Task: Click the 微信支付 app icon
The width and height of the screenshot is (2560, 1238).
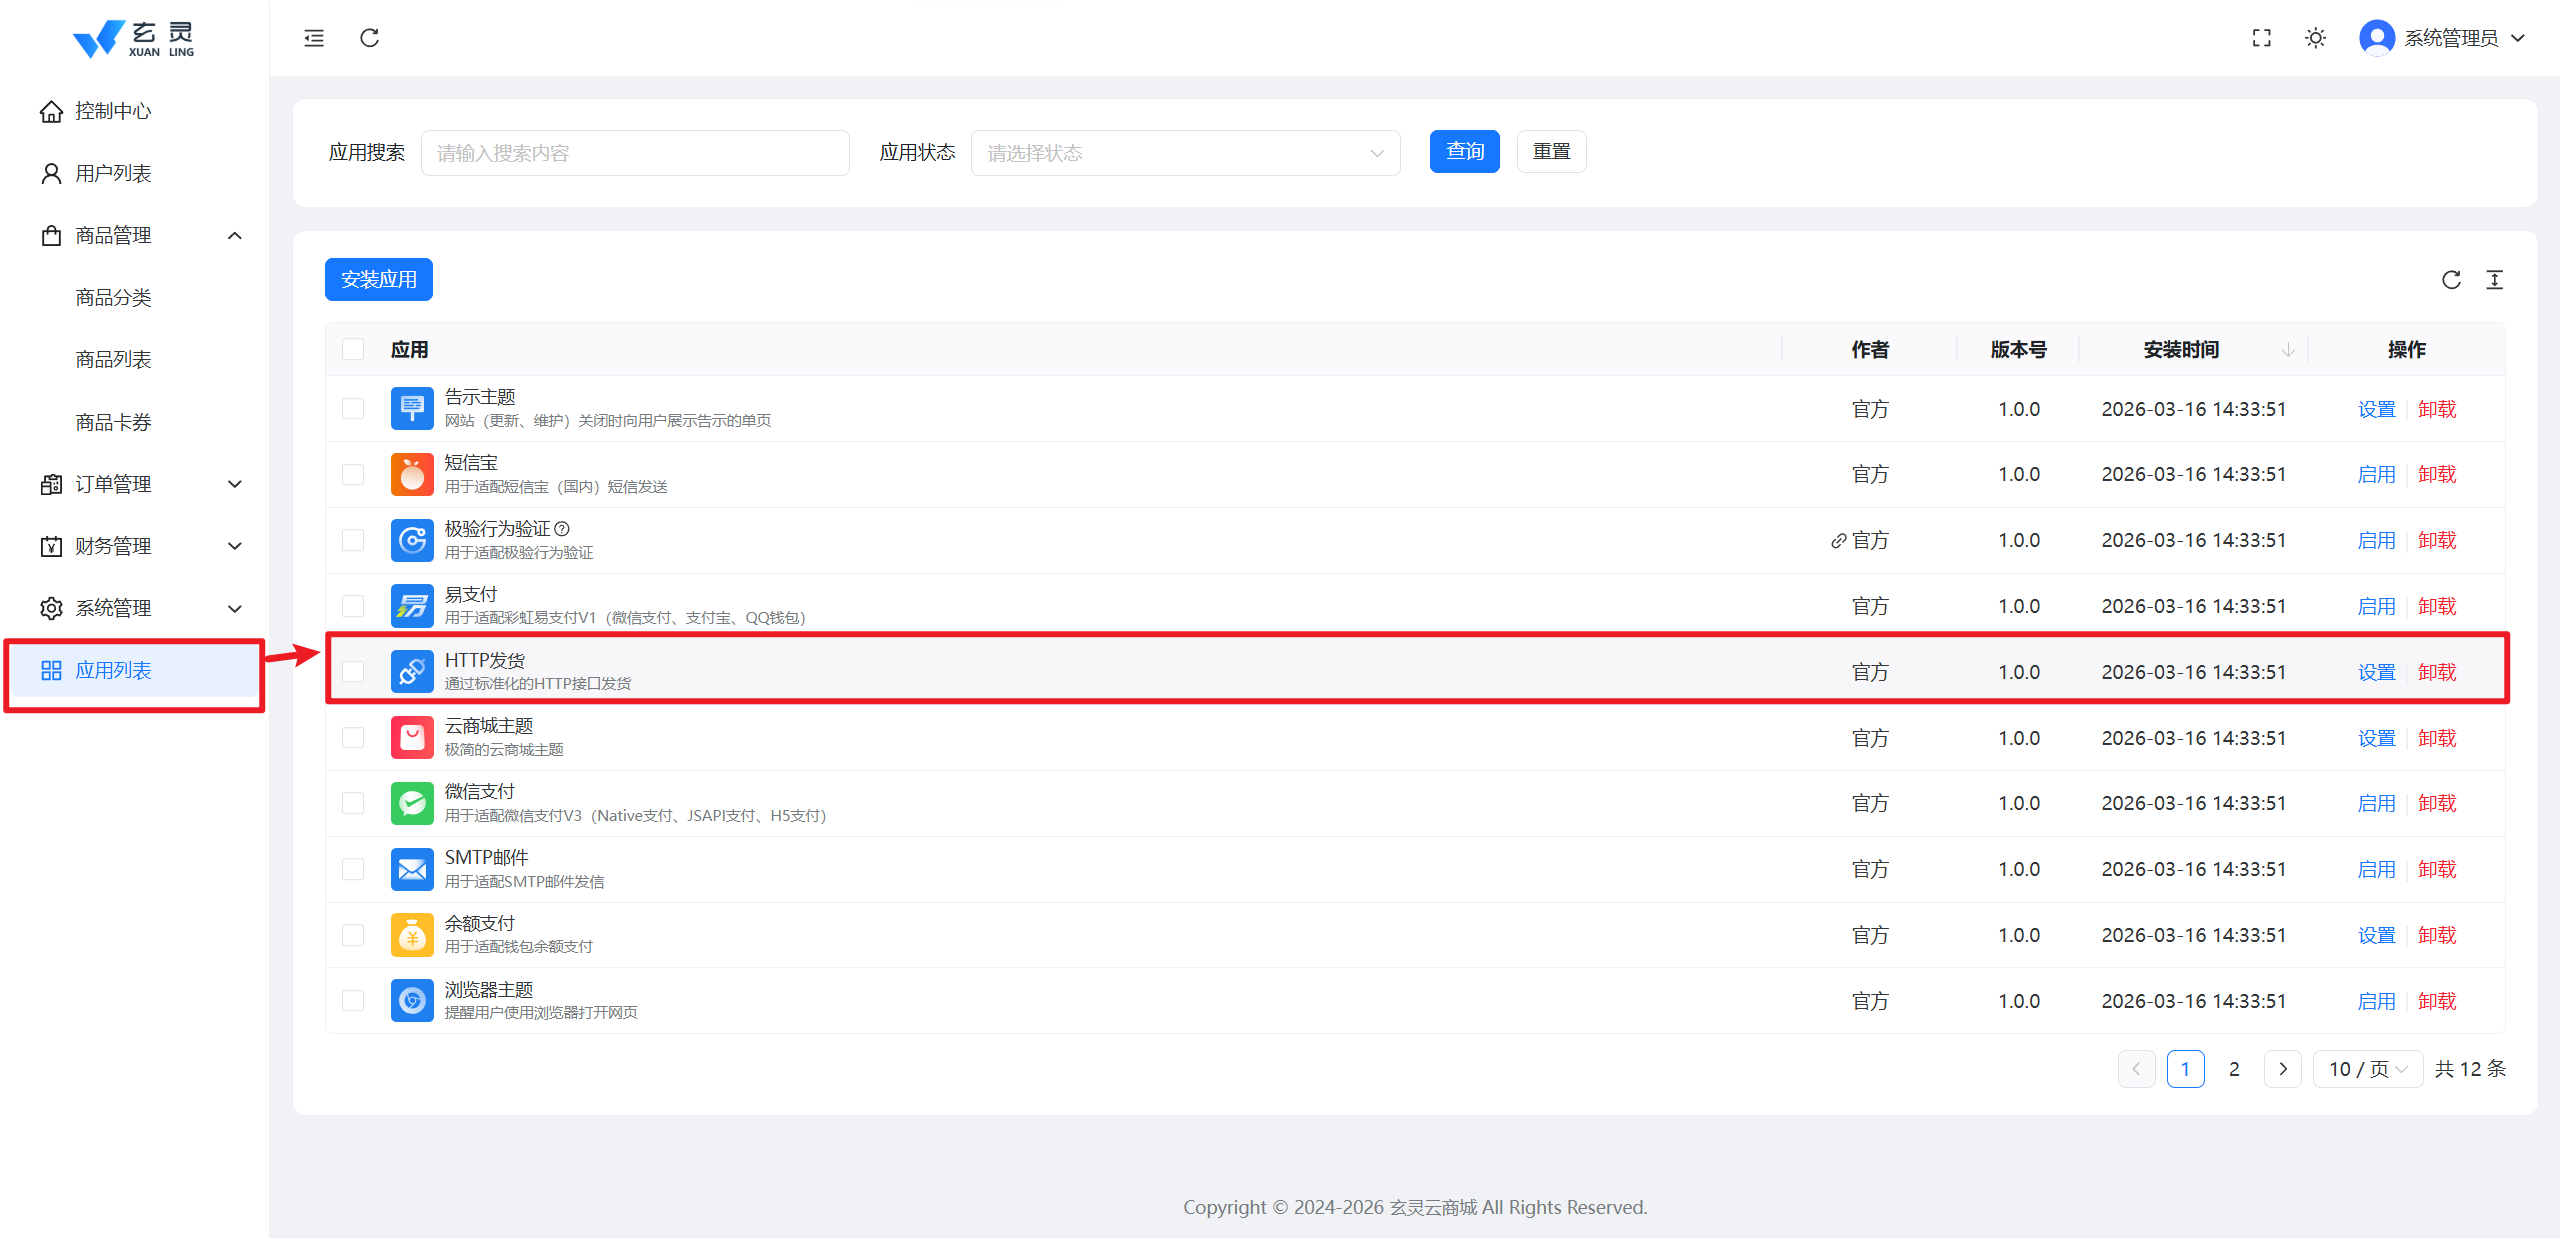Action: (x=412, y=803)
